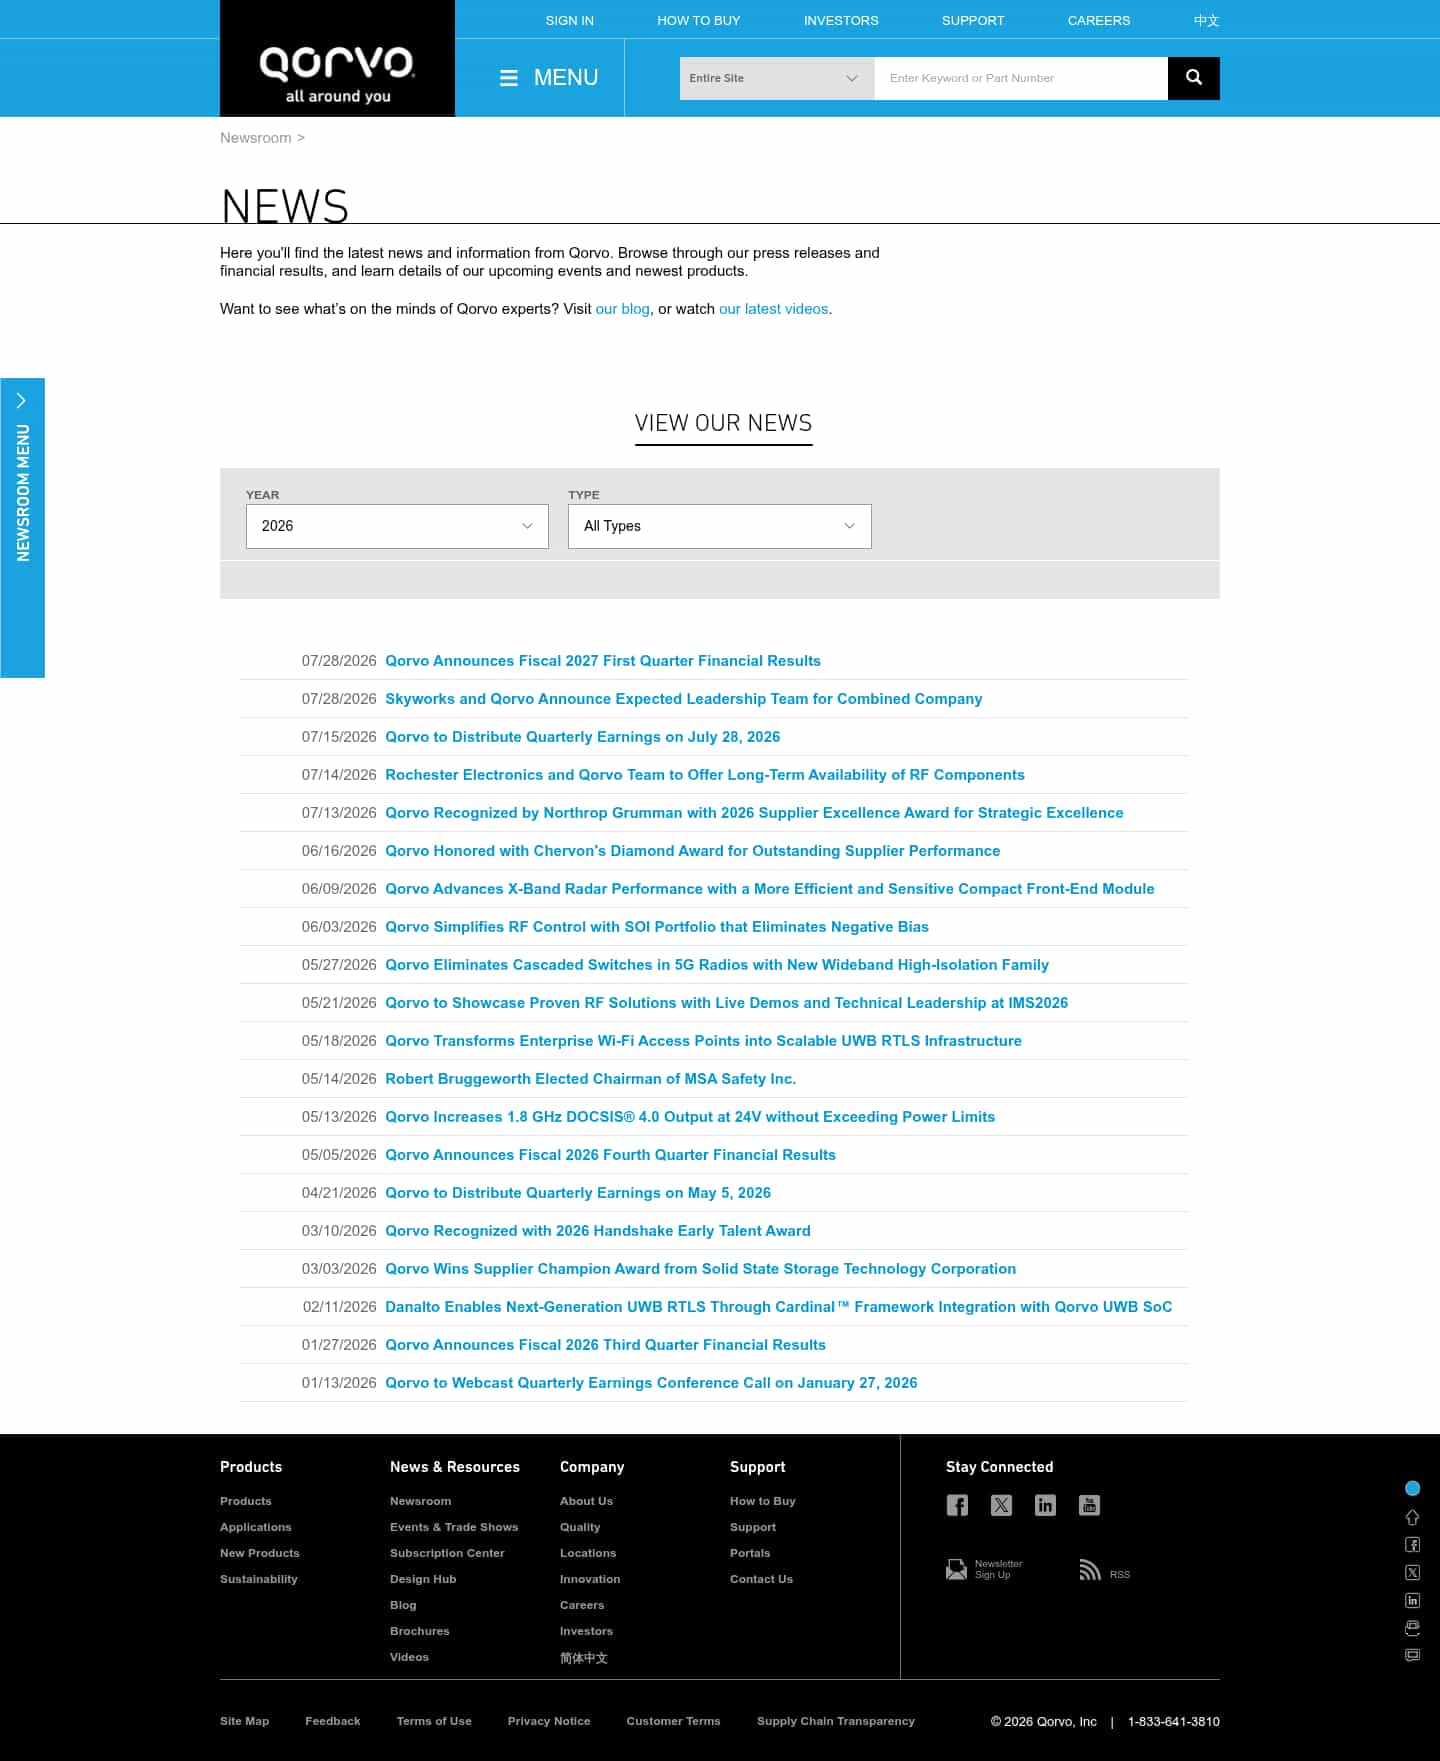The width and height of the screenshot is (1440, 1761).
Task: Click the magnifier search button
Action: (1193, 78)
